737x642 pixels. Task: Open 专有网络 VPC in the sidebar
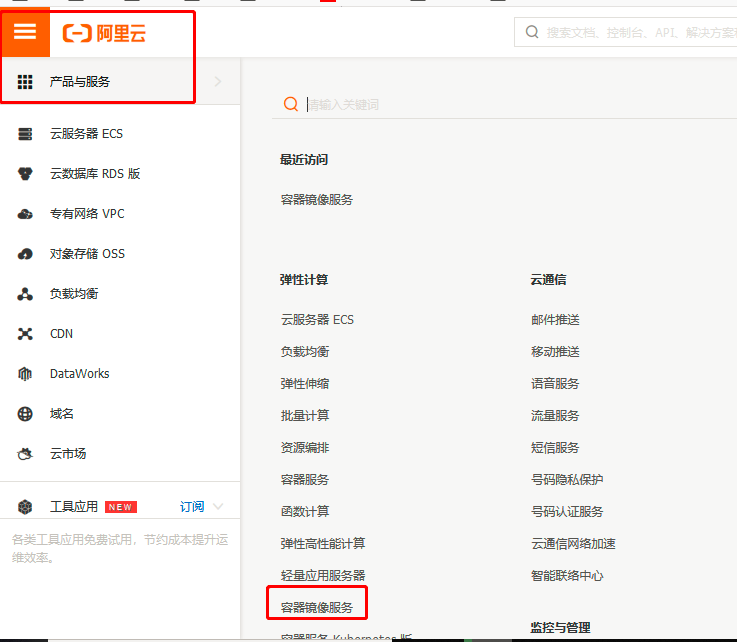click(x=87, y=214)
